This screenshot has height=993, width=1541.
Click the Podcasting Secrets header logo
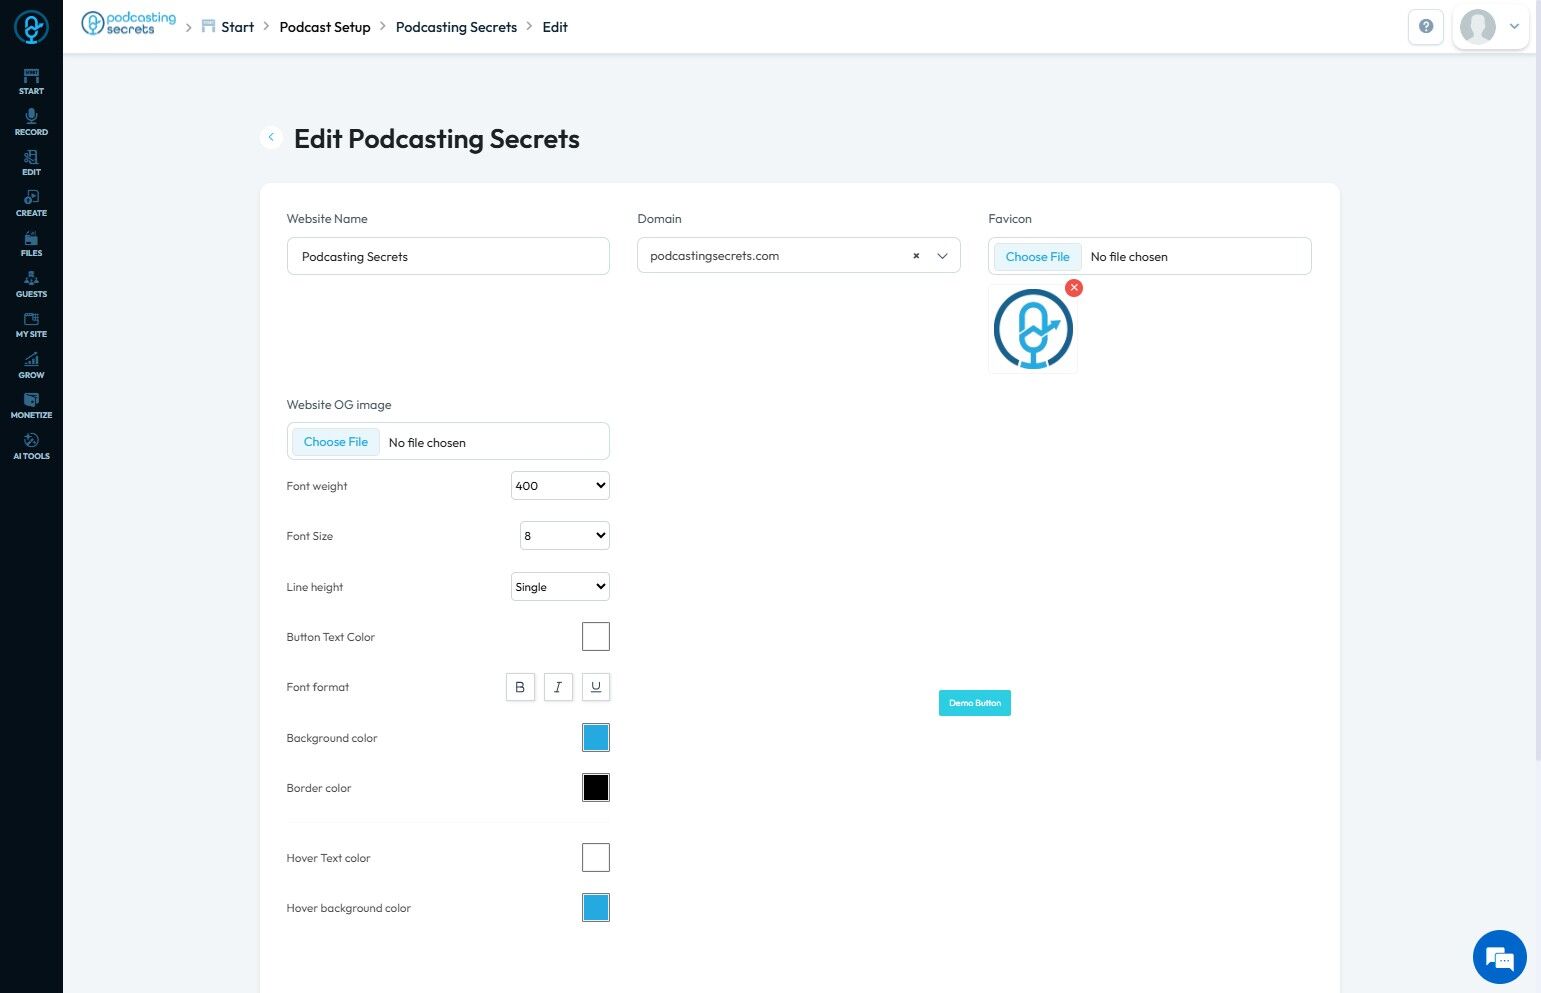129,24
